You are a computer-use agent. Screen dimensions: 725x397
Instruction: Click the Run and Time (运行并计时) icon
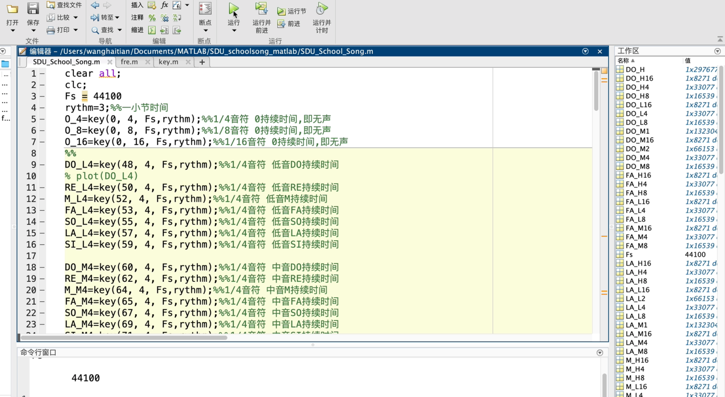pos(322,9)
